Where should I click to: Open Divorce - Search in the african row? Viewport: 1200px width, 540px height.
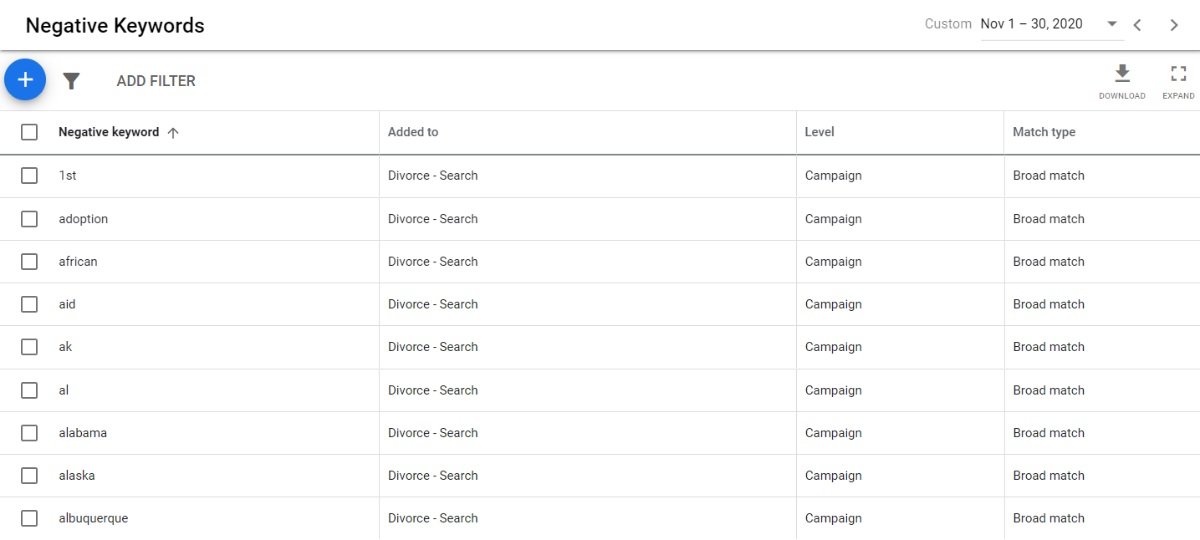tap(433, 262)
